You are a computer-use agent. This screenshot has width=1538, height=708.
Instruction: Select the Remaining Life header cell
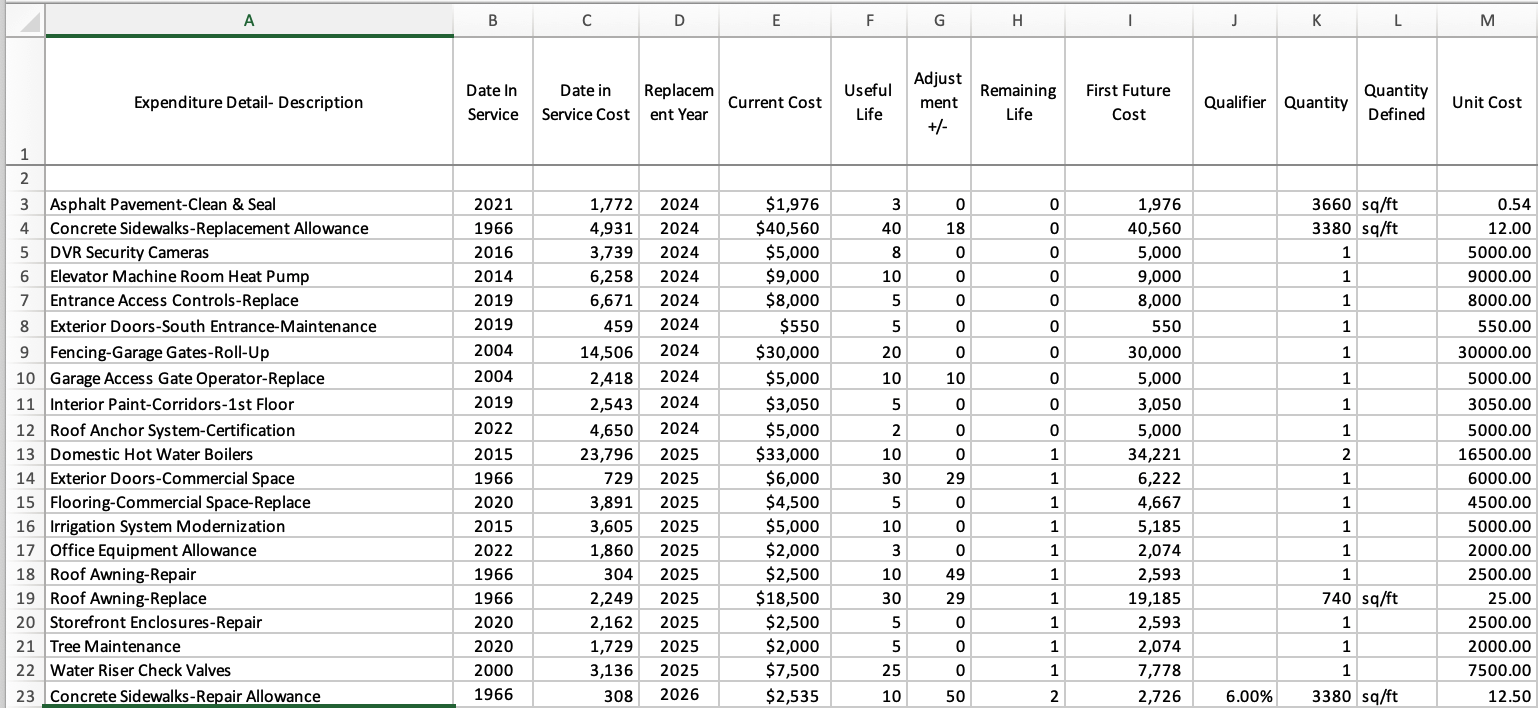(1018, 102)
